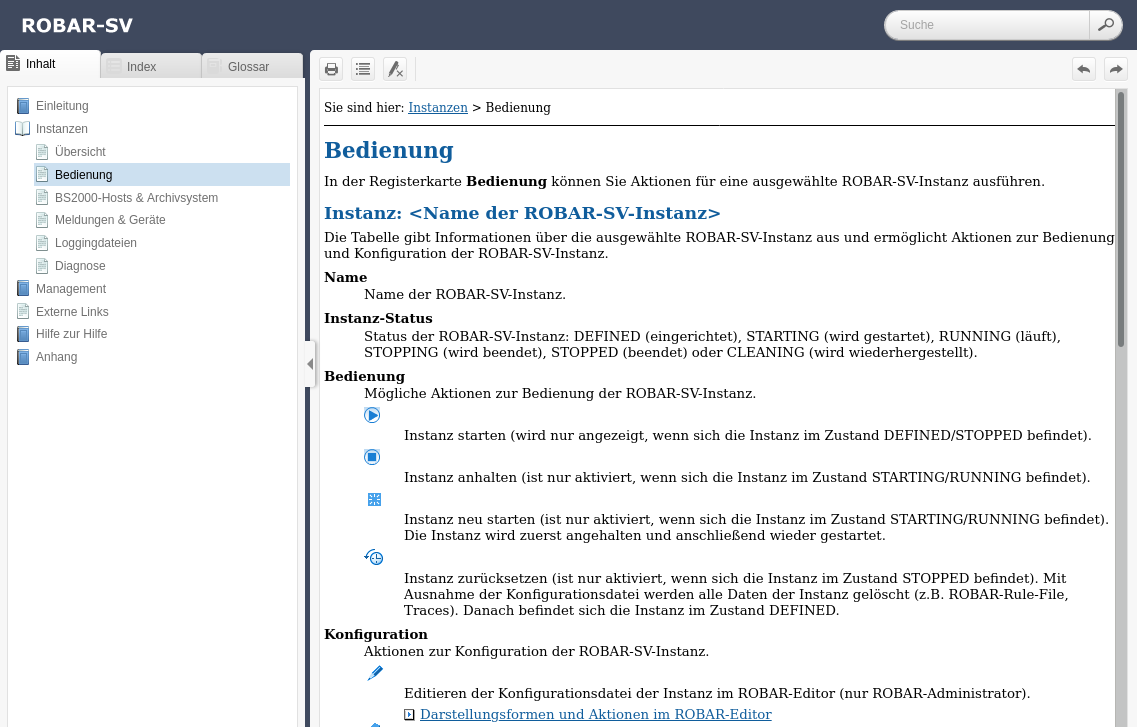Open Darstellungsformen und Aktionen im ROBAR-Editor link
Image resolution: width=1137 pixels, height=727 pixels.
click(x=595, y=715)
